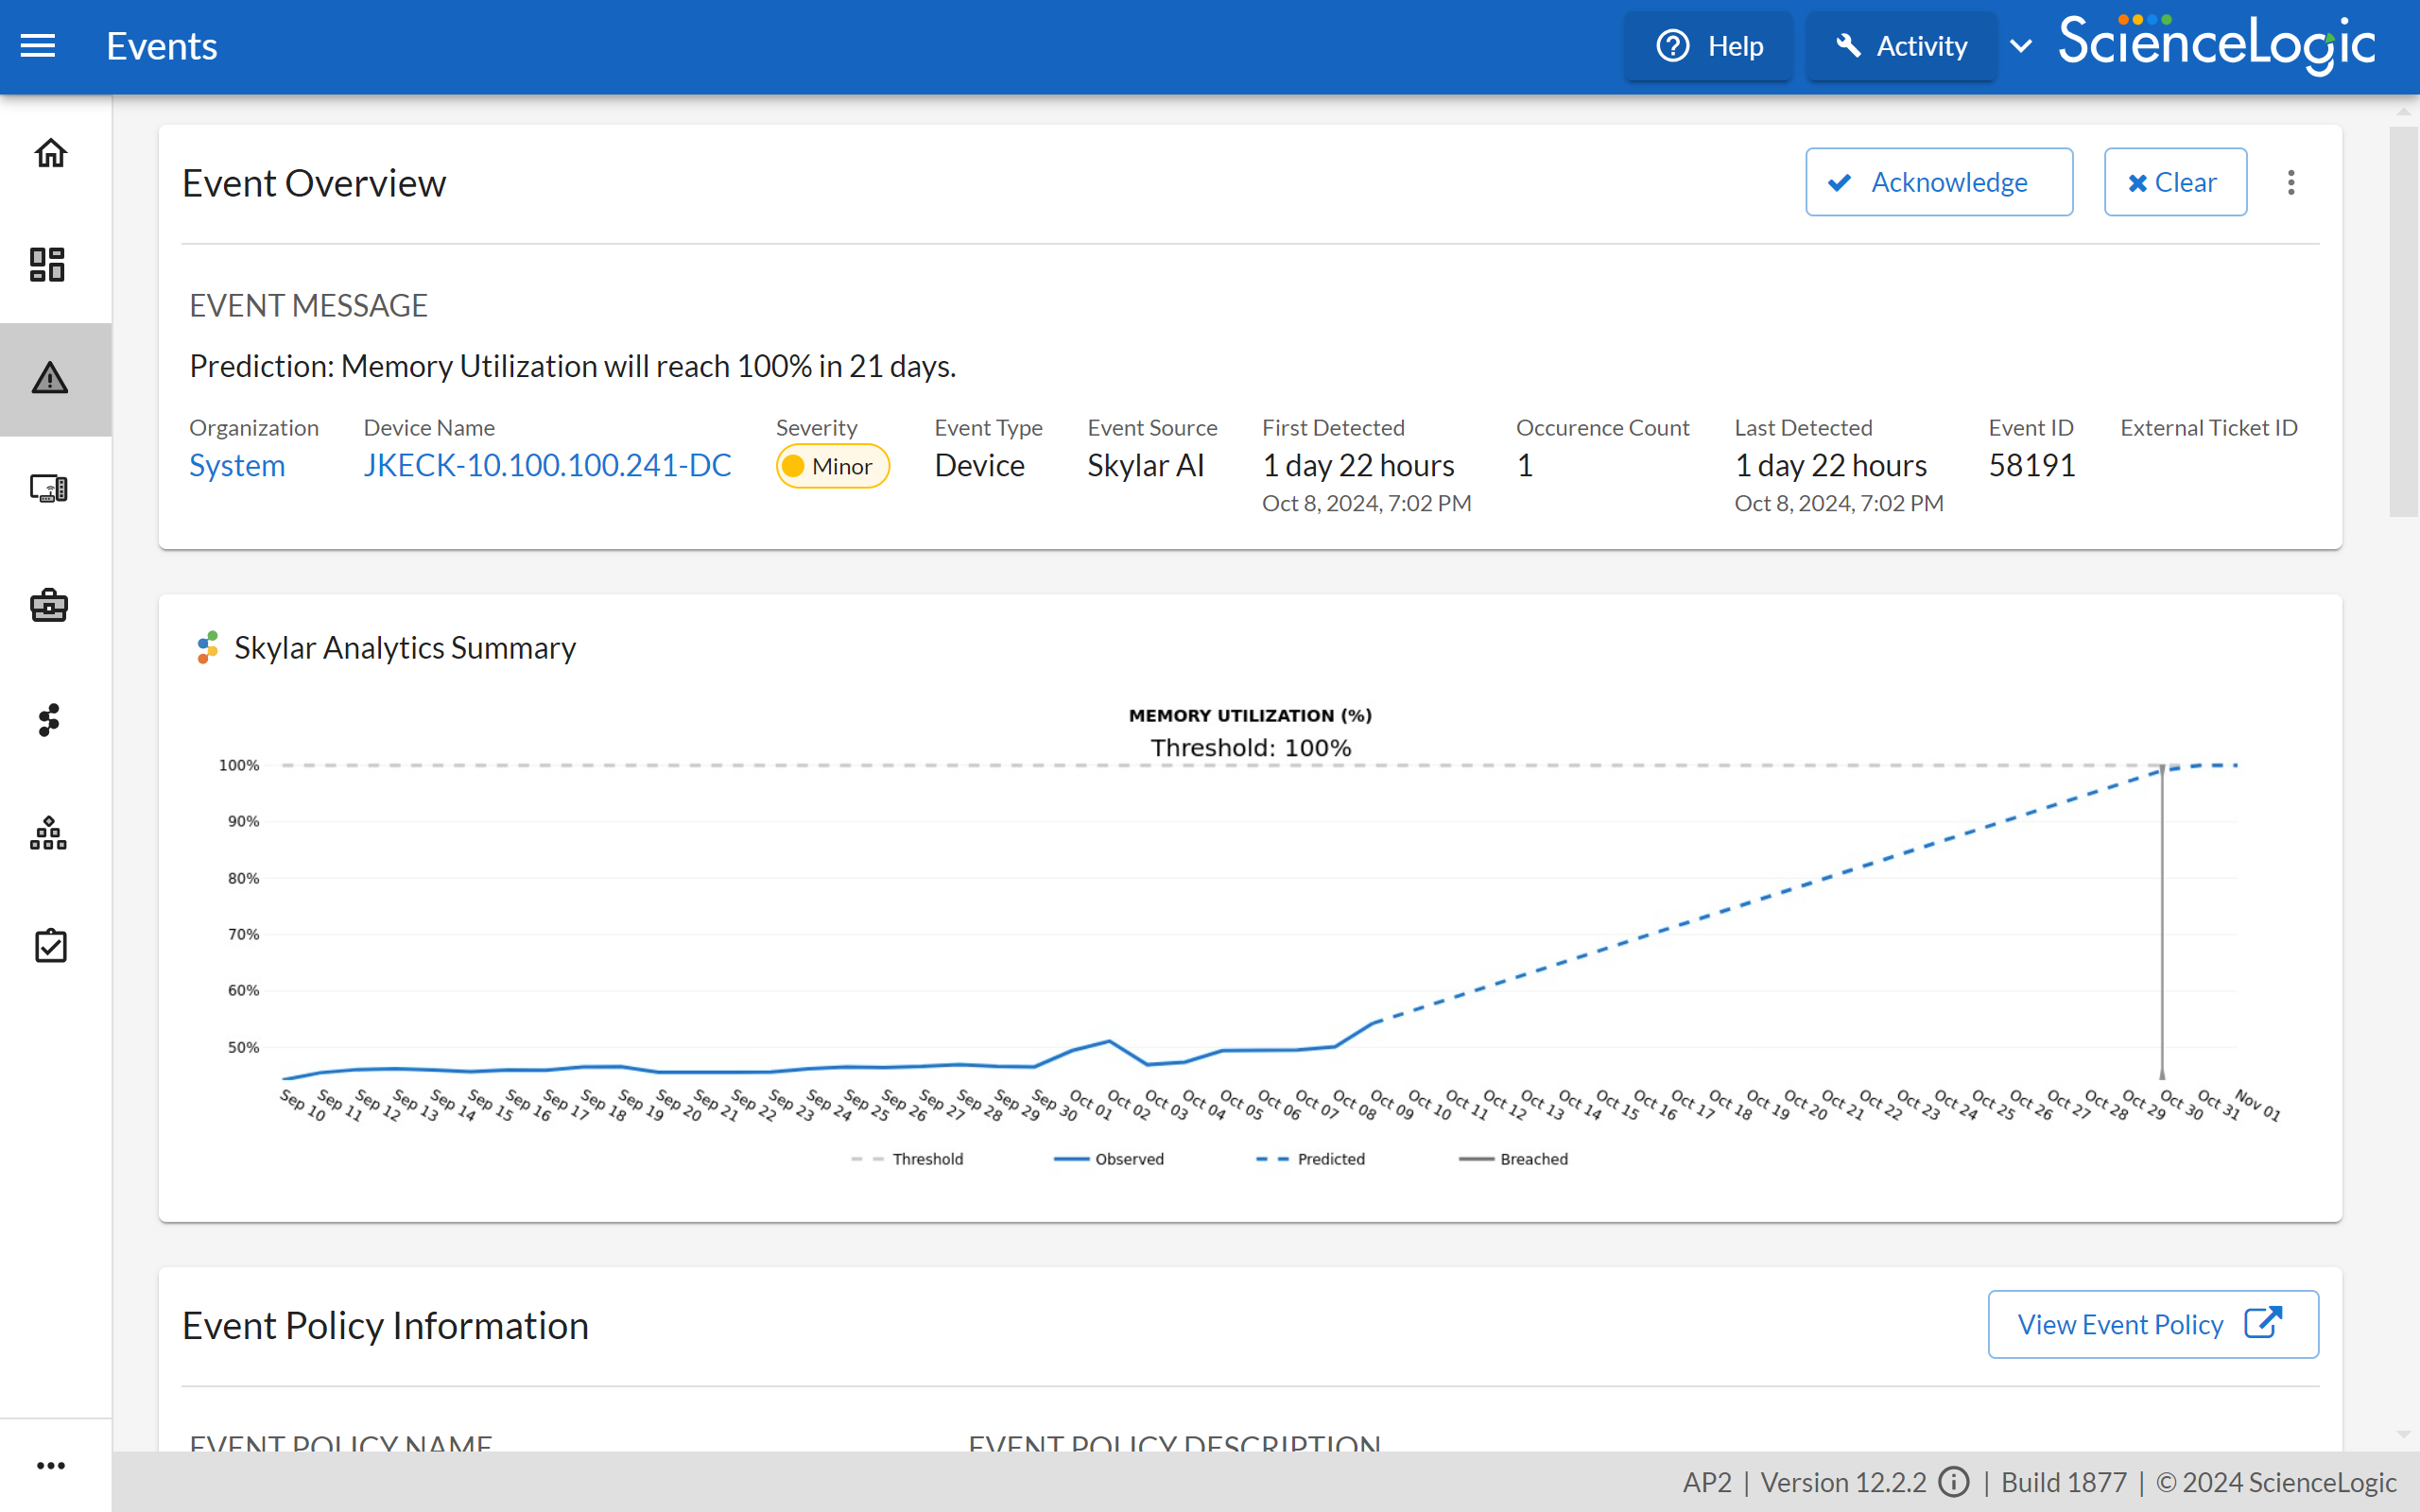Select the Events warning triangle icon
Image resolution: width=2420 pixels, height=1512 pixels.
click(x=50, y=378)
